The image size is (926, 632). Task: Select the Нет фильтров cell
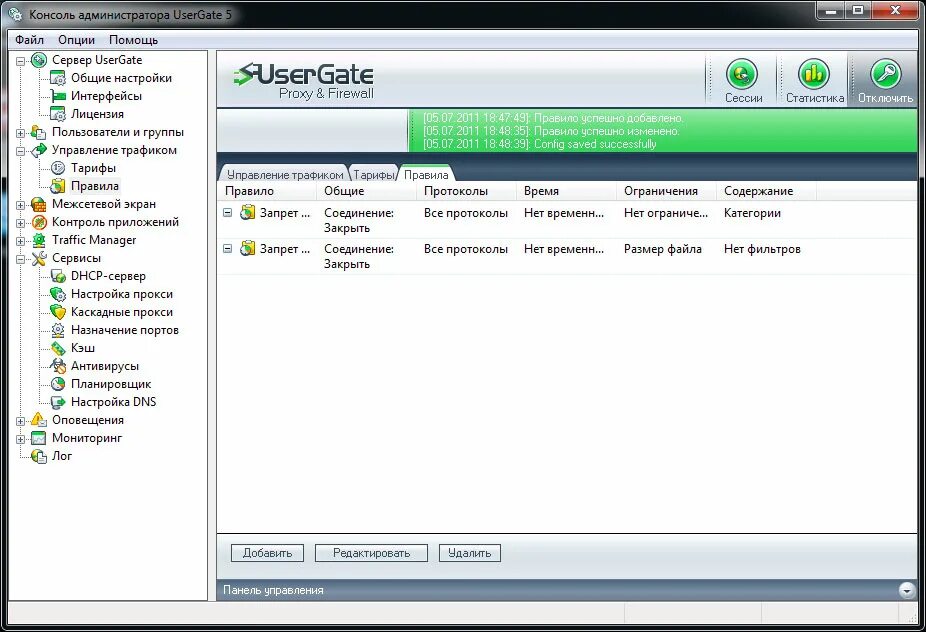tap(762, 249)
